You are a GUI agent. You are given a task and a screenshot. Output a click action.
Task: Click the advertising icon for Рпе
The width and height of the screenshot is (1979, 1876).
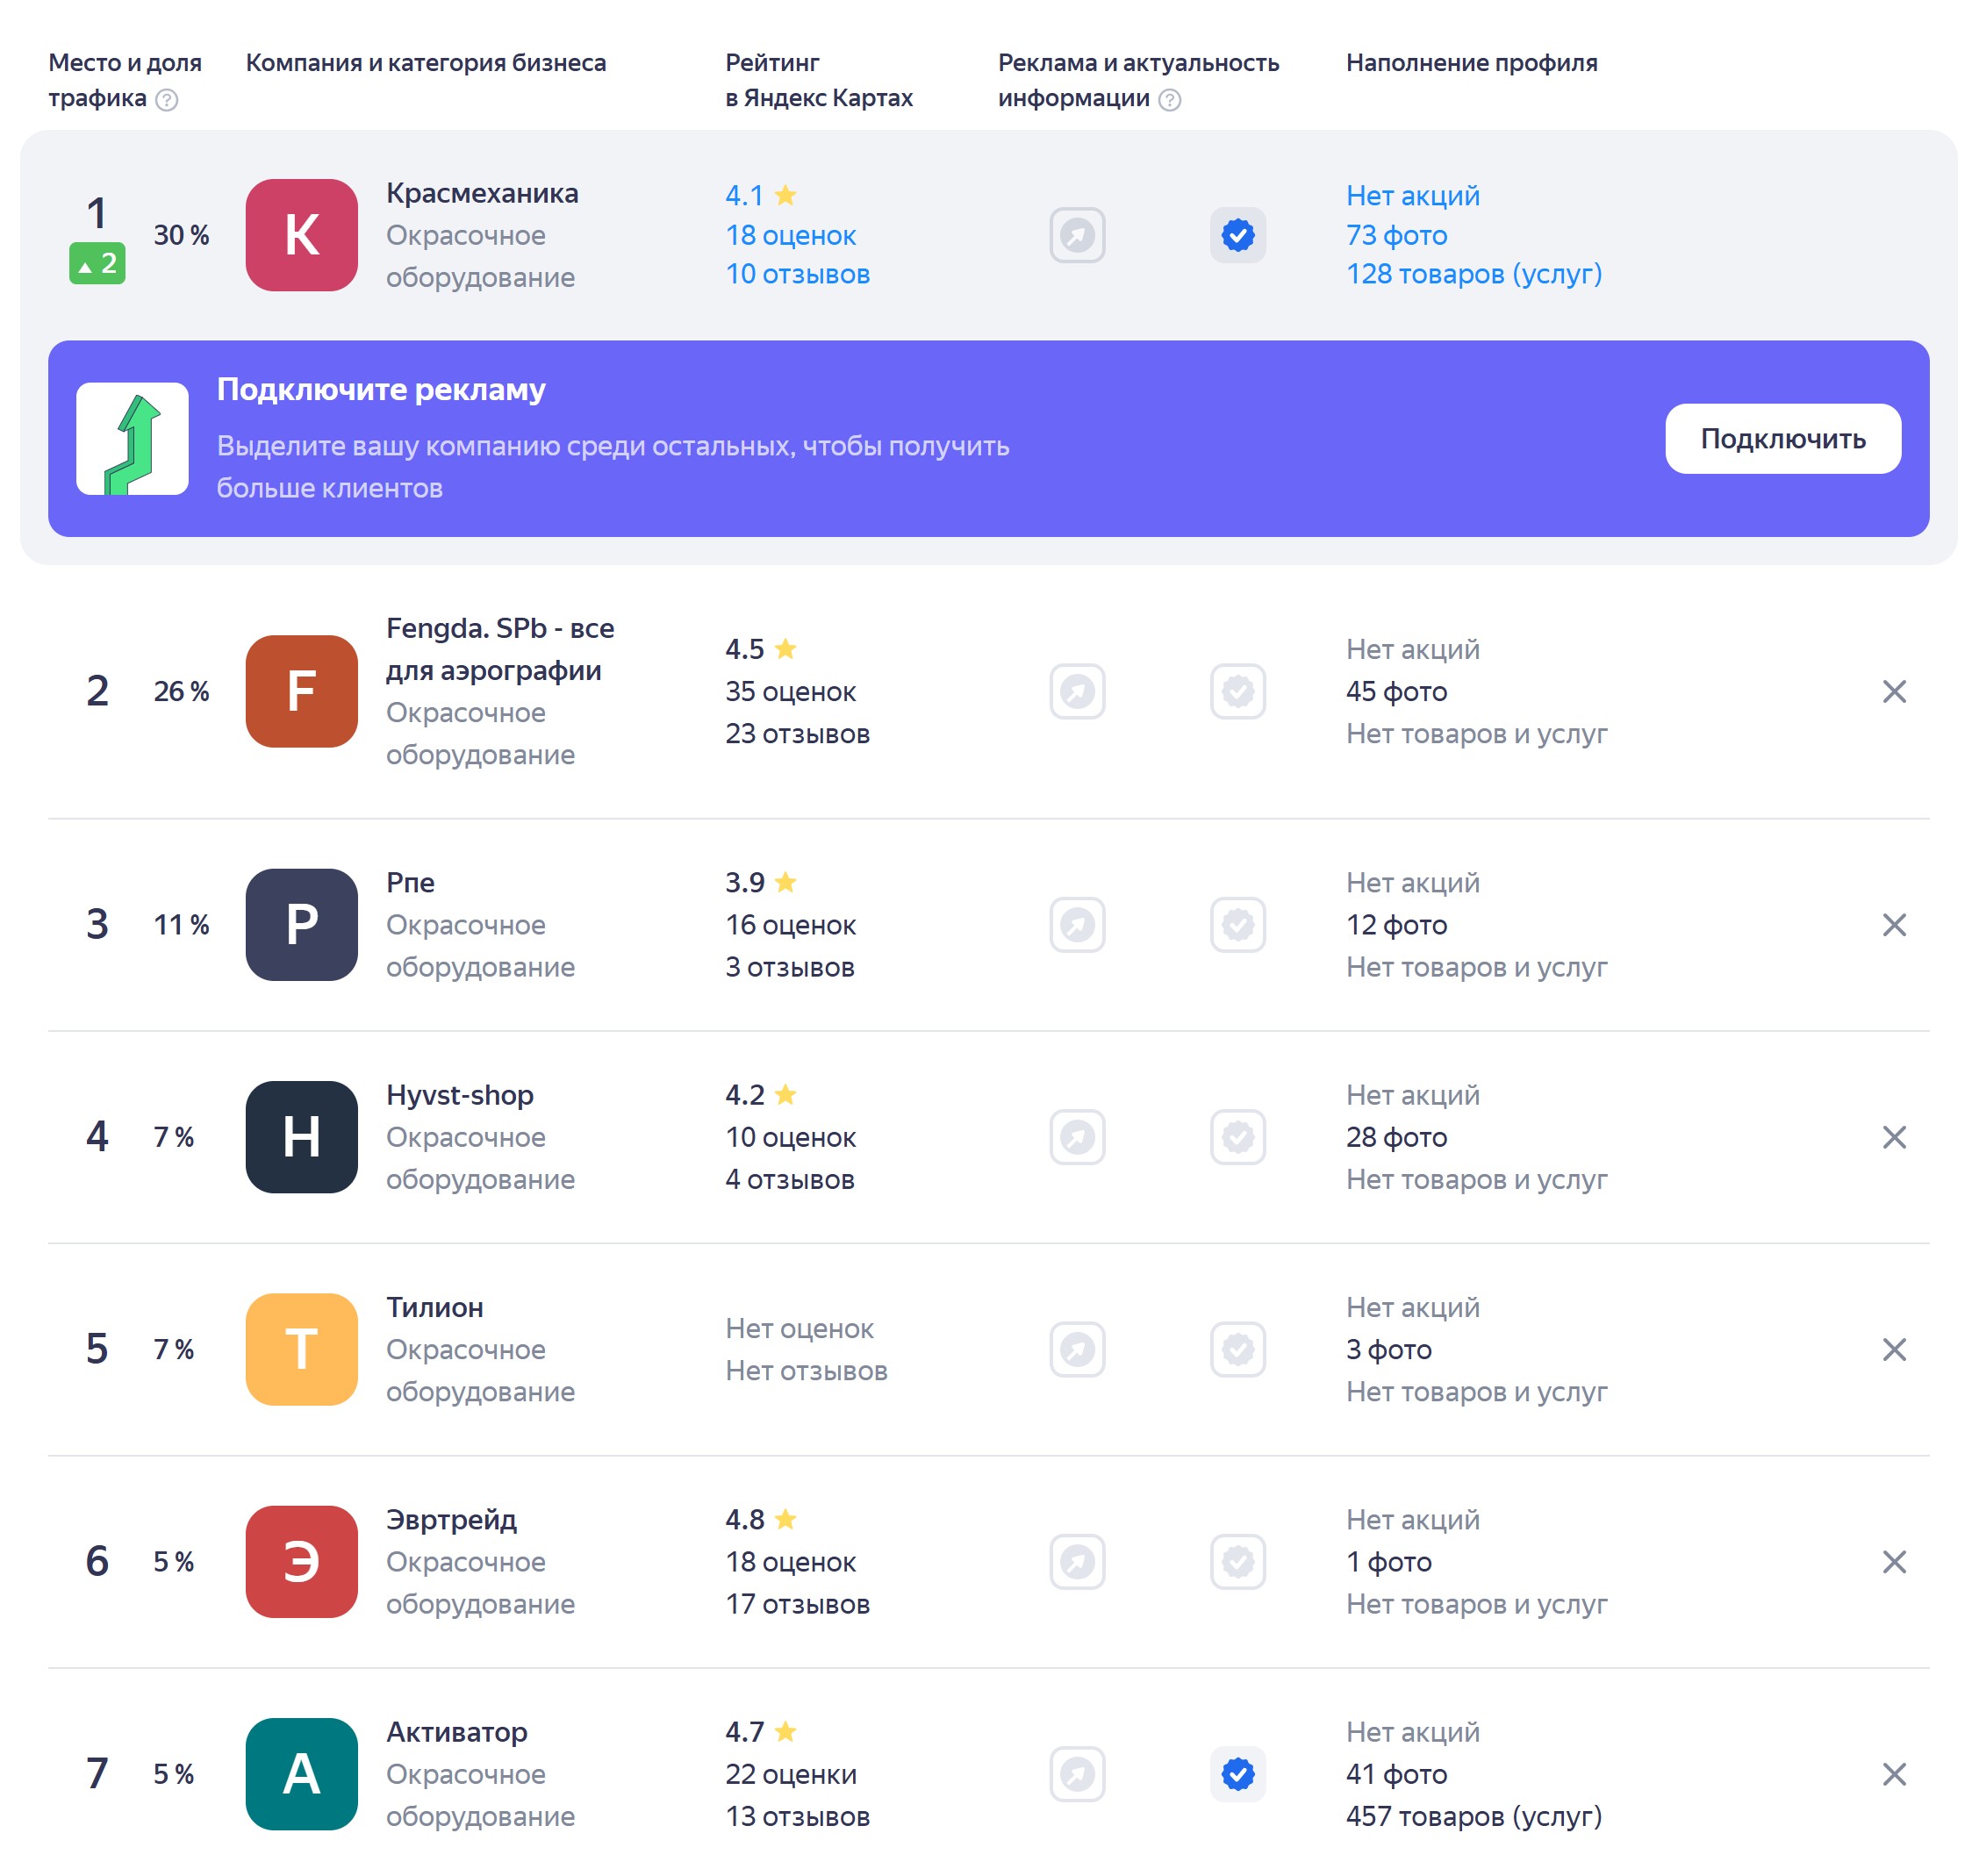1076,924
